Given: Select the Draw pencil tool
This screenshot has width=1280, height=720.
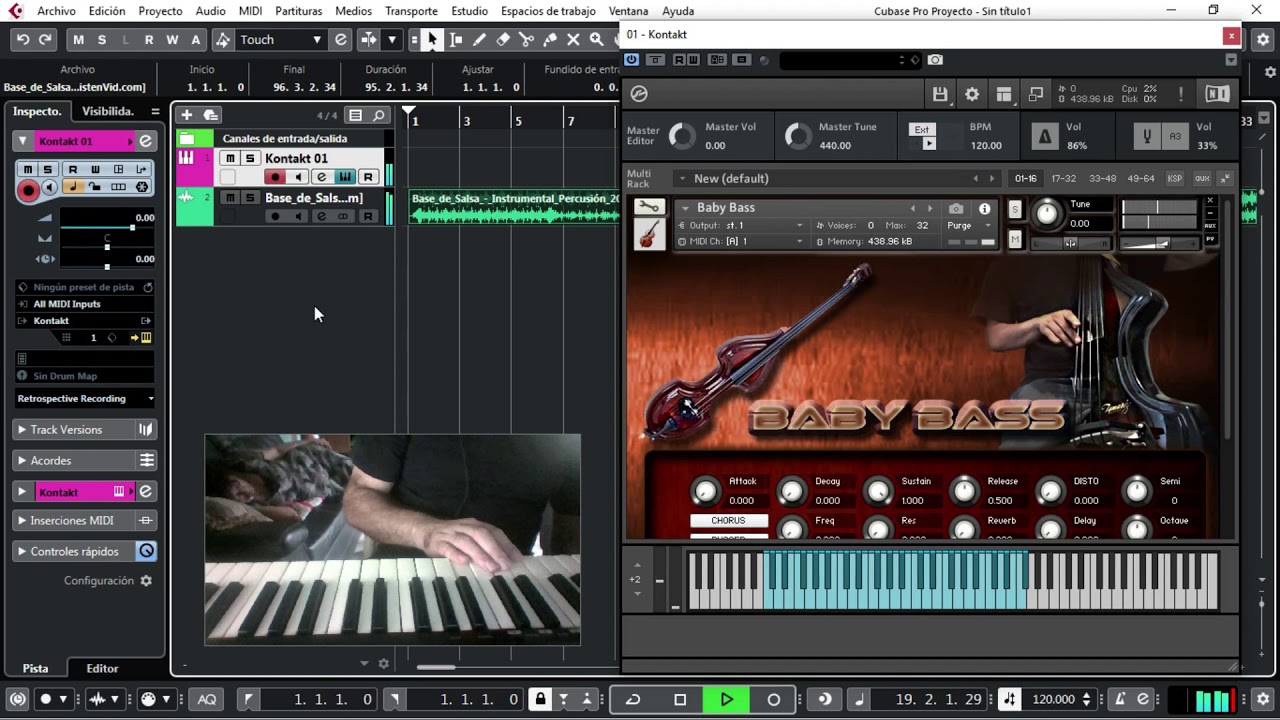Looking at the screenshot, I should coord(480,40).
